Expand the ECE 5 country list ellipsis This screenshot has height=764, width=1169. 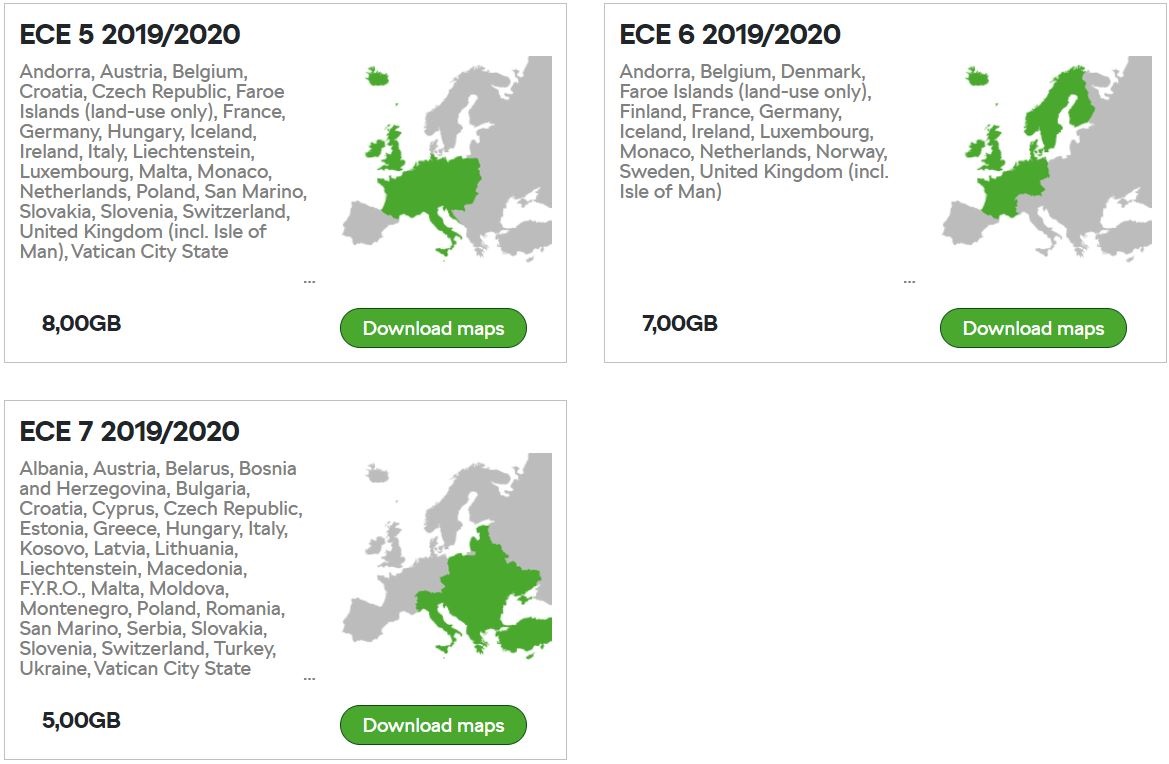pos(309,281)
